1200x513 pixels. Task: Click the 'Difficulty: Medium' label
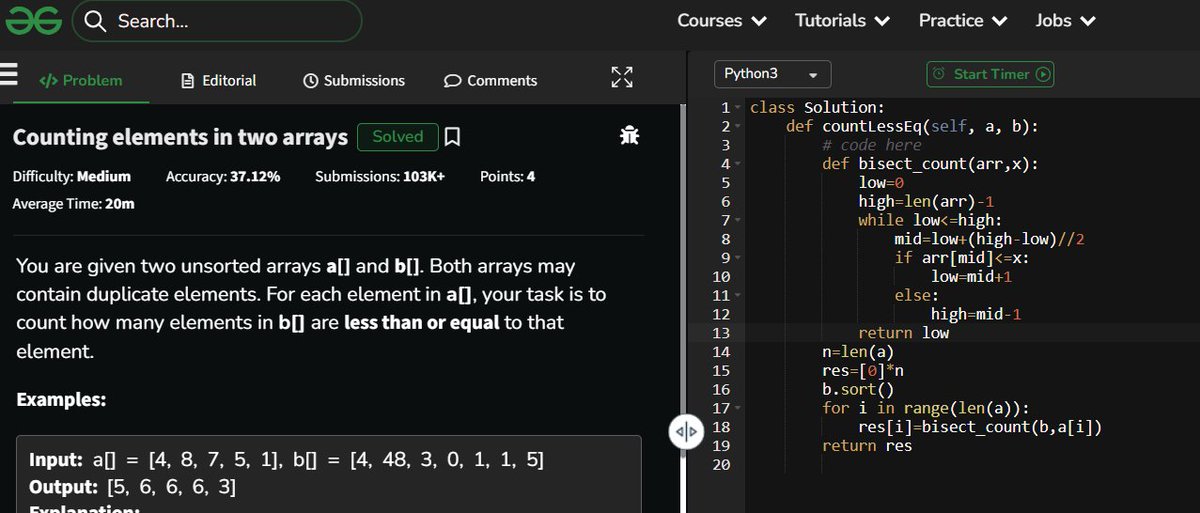71,176
